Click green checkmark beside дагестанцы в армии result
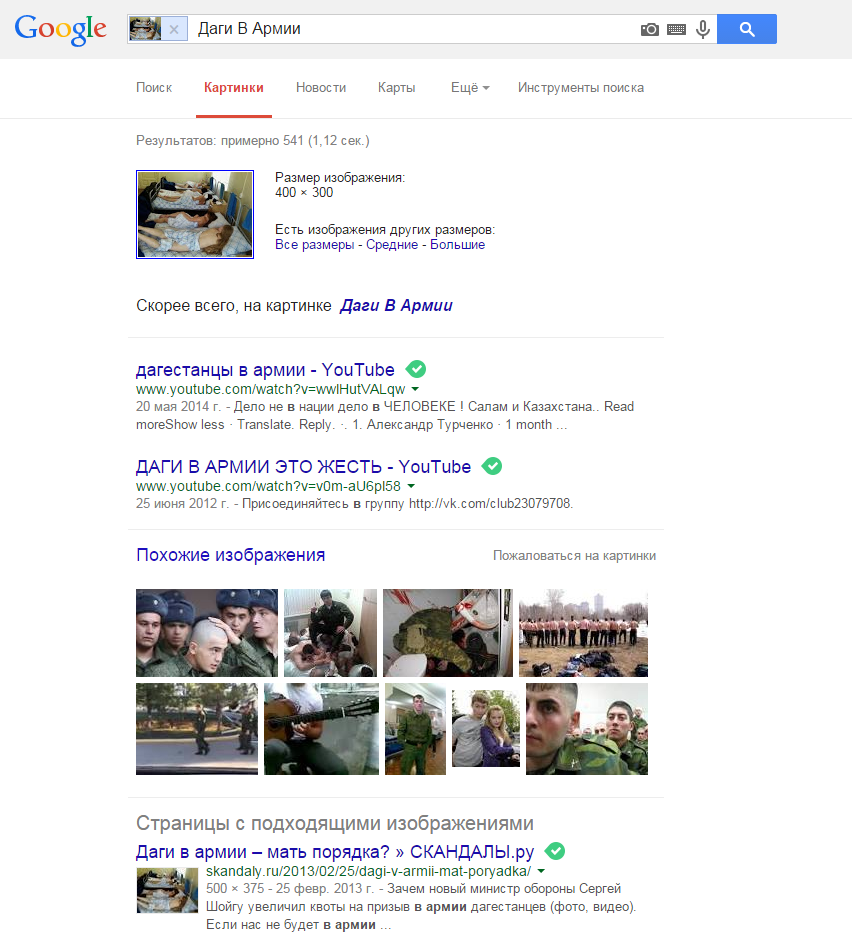Screen dimensions: 852x941 [x=416, y=369]
